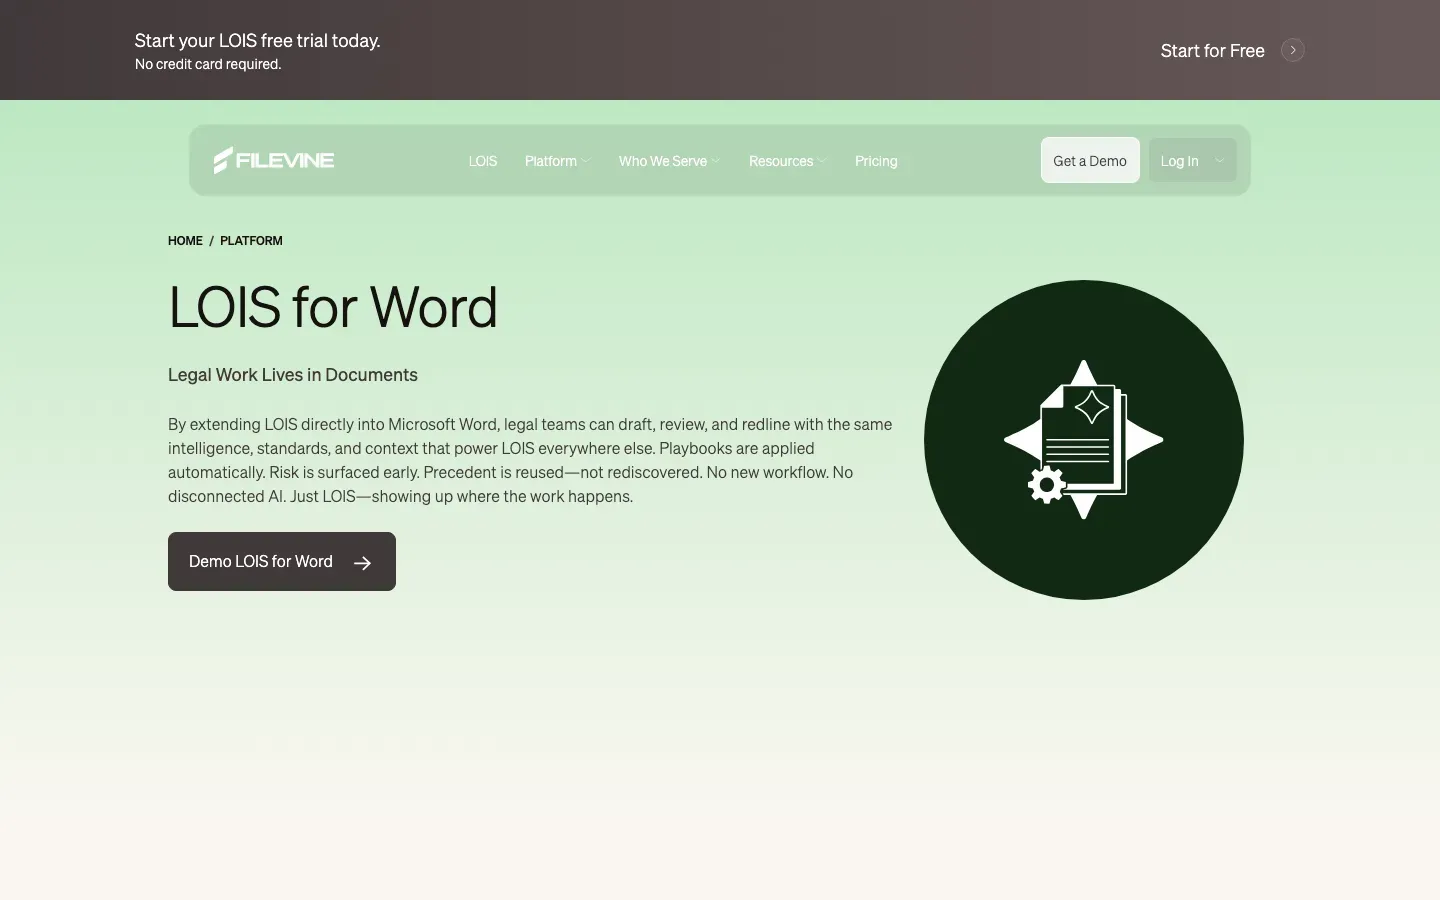Click the Start your LOIS free trial today text
The image size is (1440, 900).
click(x=258, y=40)
